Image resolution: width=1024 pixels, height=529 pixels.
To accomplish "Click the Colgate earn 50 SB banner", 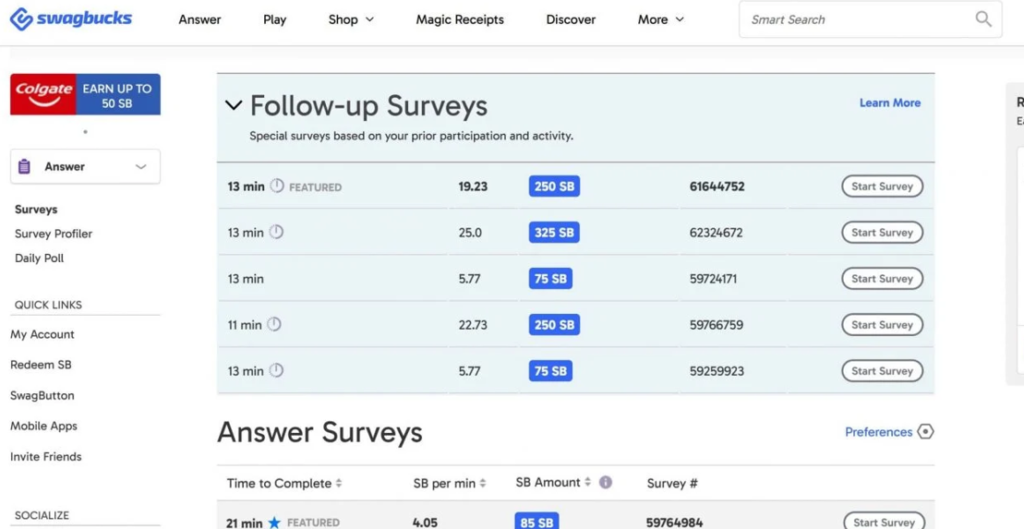I will pyautogui.click(x=85, y=95).
